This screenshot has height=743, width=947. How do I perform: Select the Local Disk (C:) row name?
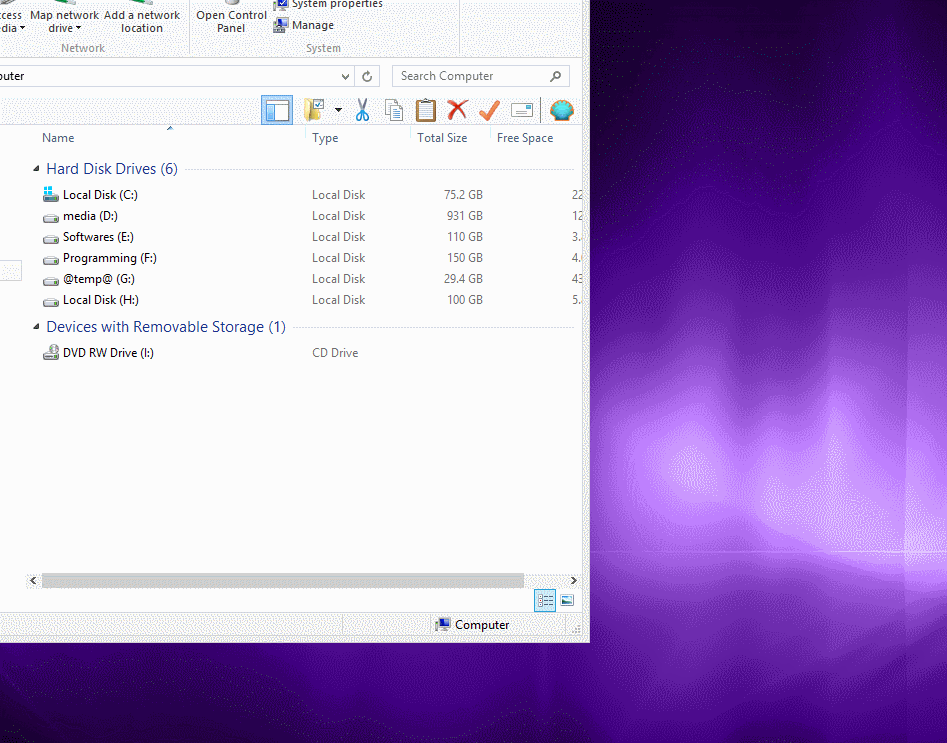(x=100, y=195)
